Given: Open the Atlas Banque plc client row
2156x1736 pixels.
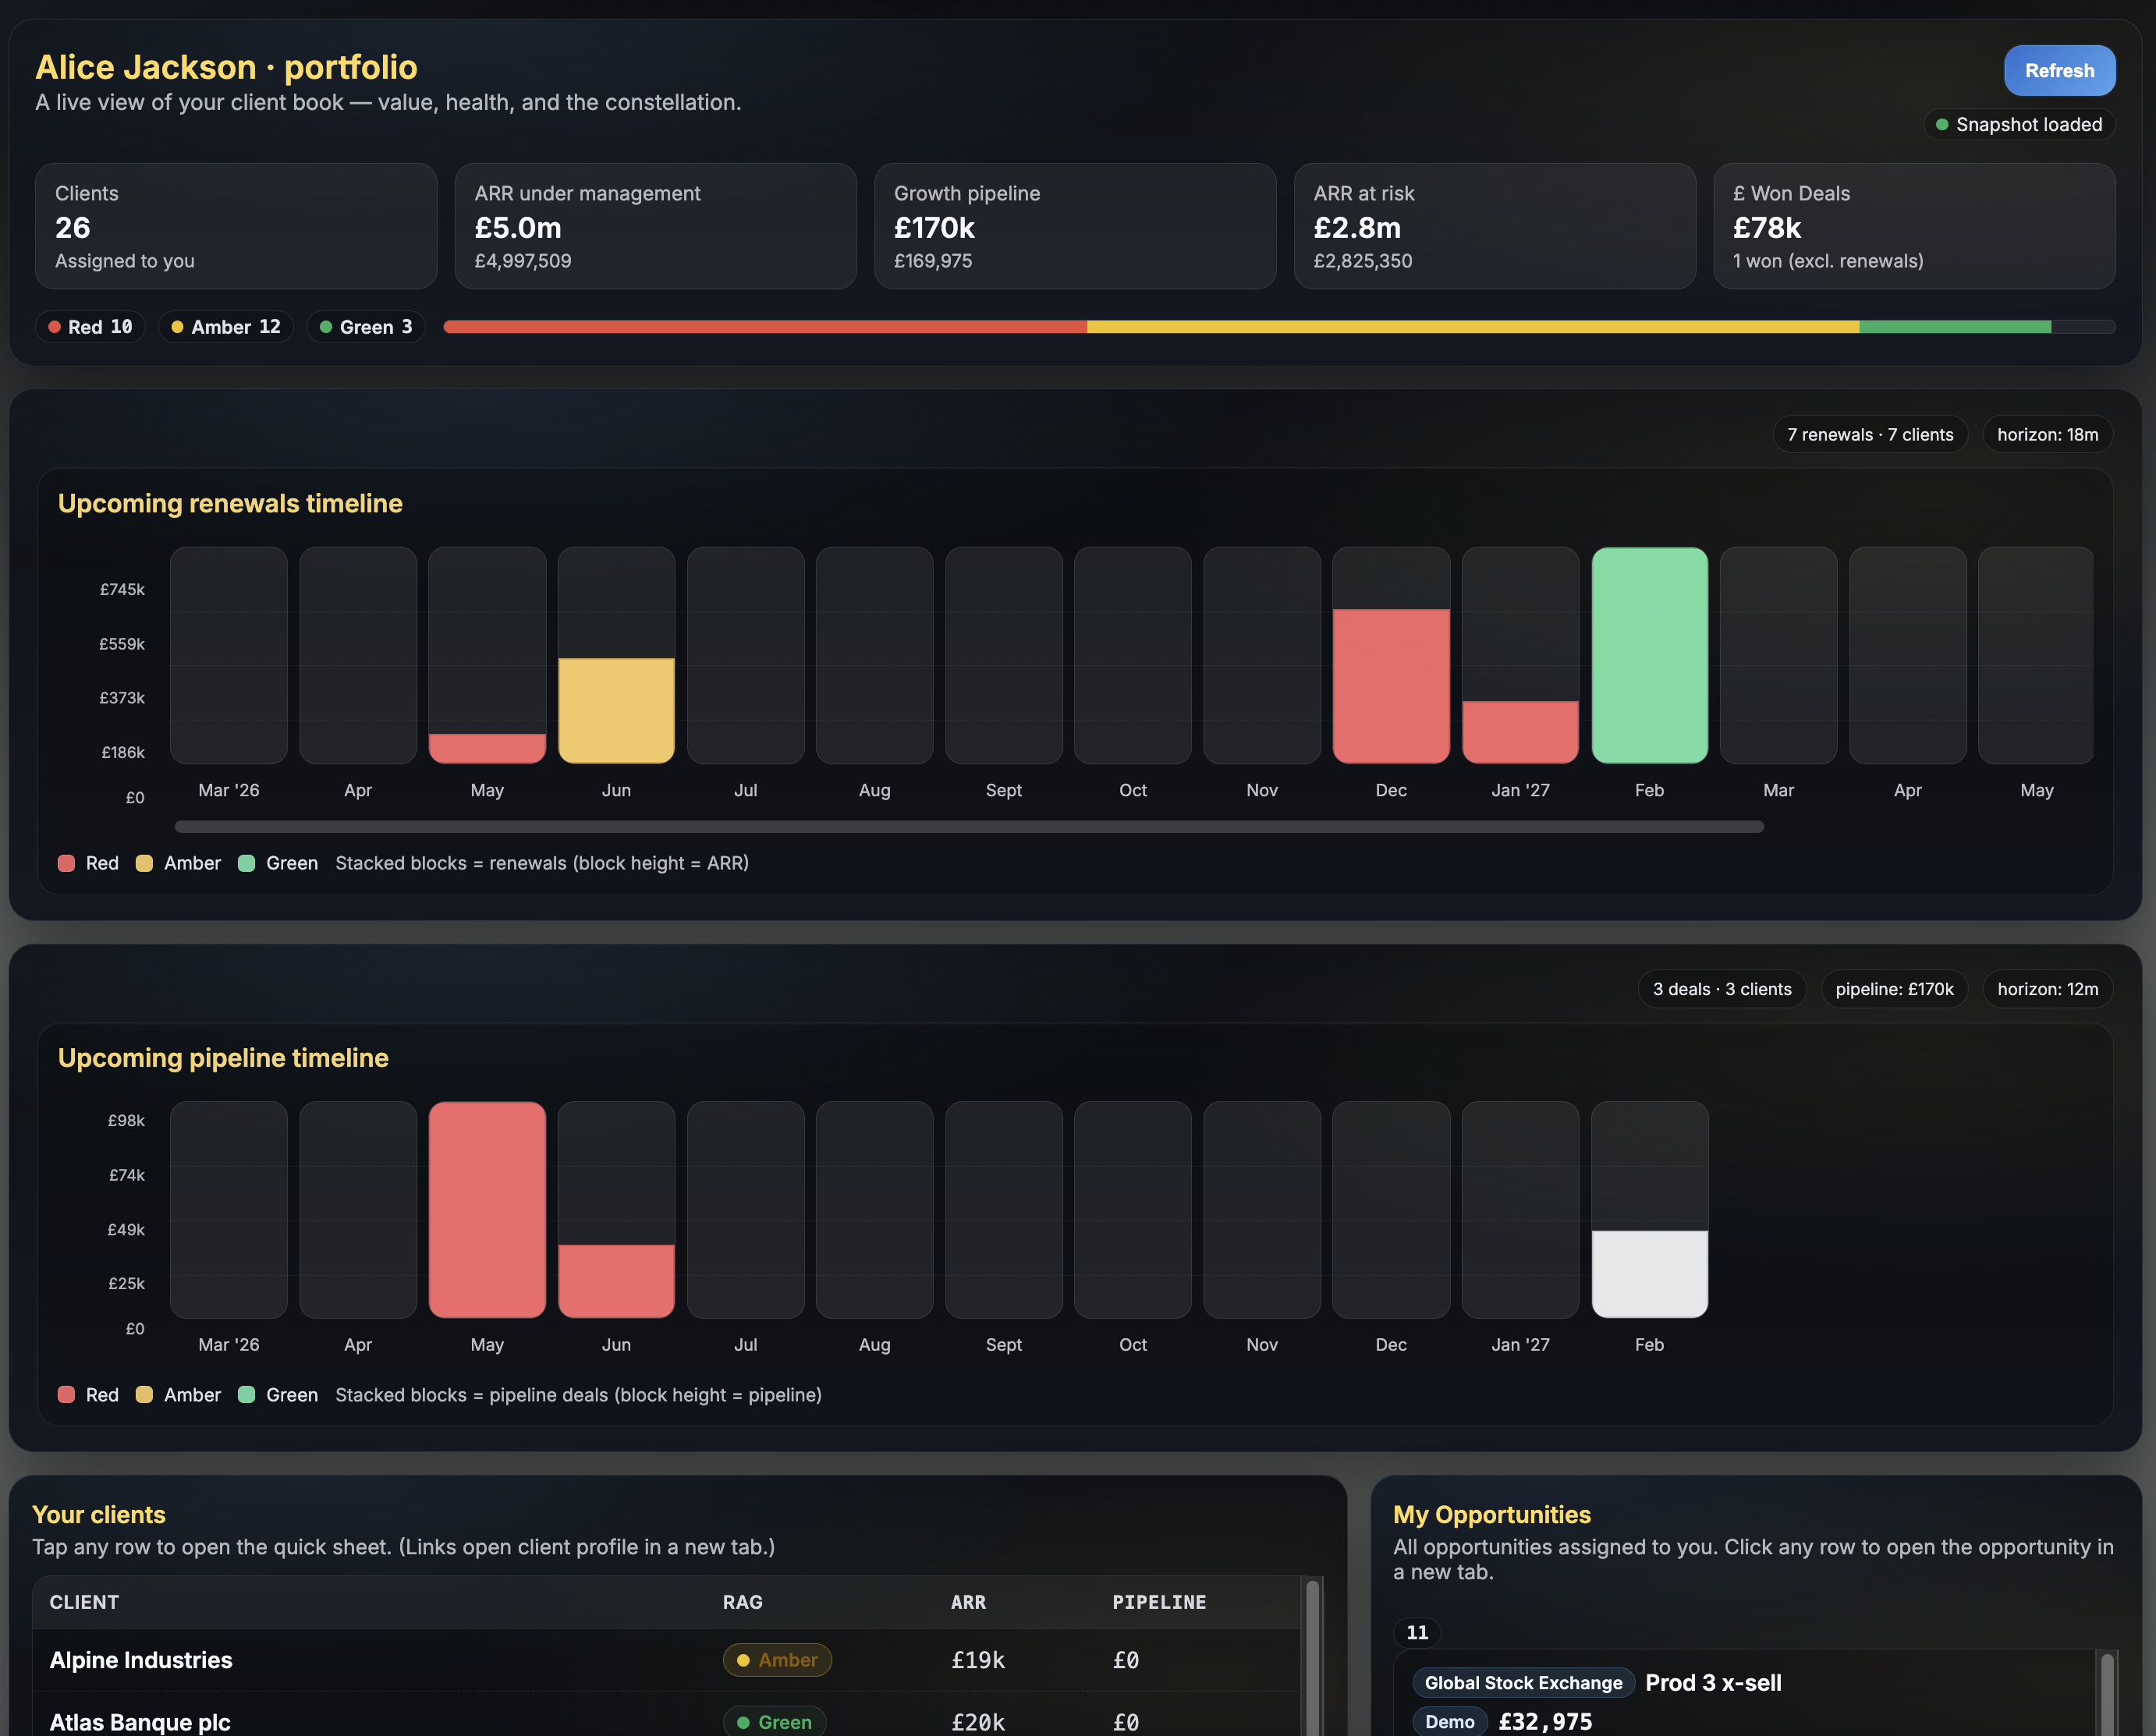Looking at the screenshot, I should point(400,1722).
